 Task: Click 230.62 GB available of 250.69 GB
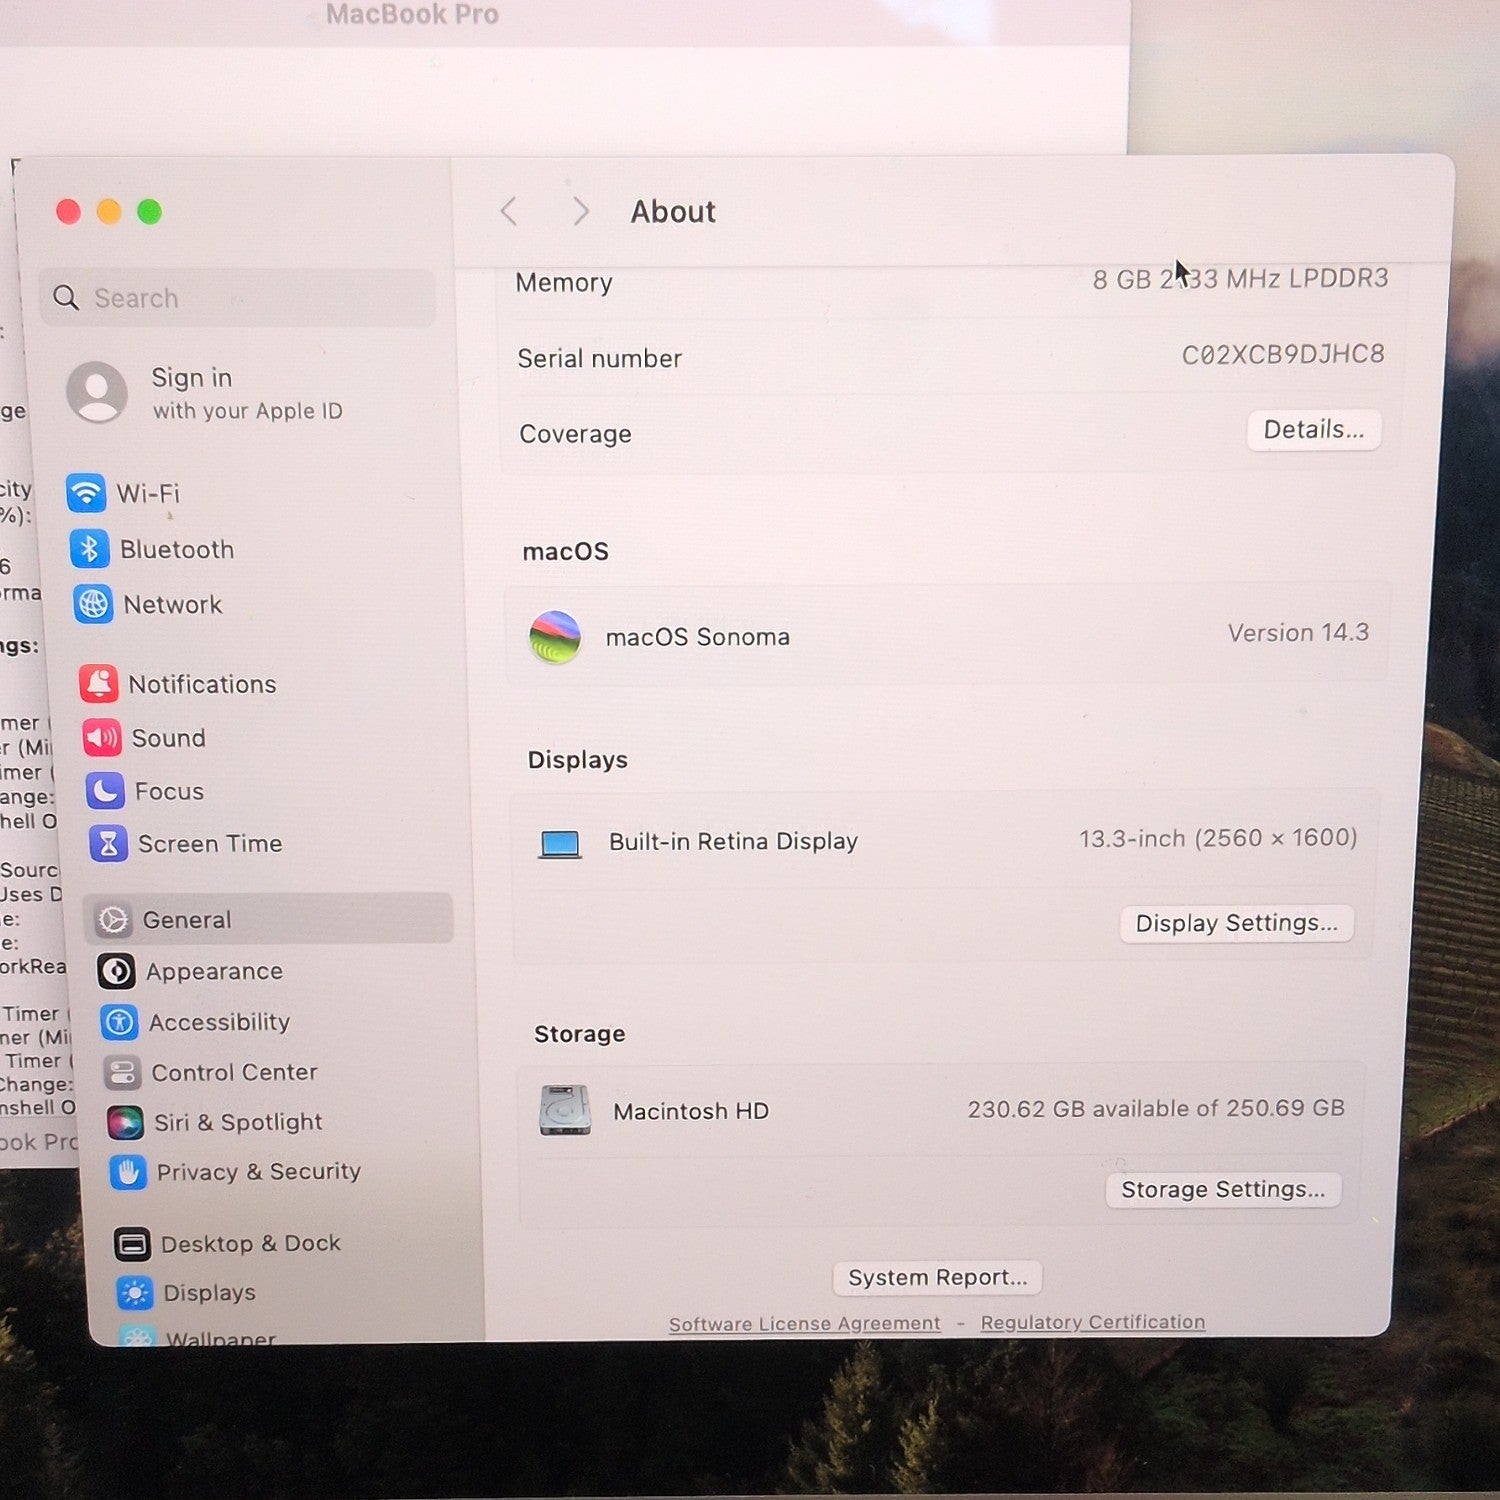click(x=1156, y=1108)
